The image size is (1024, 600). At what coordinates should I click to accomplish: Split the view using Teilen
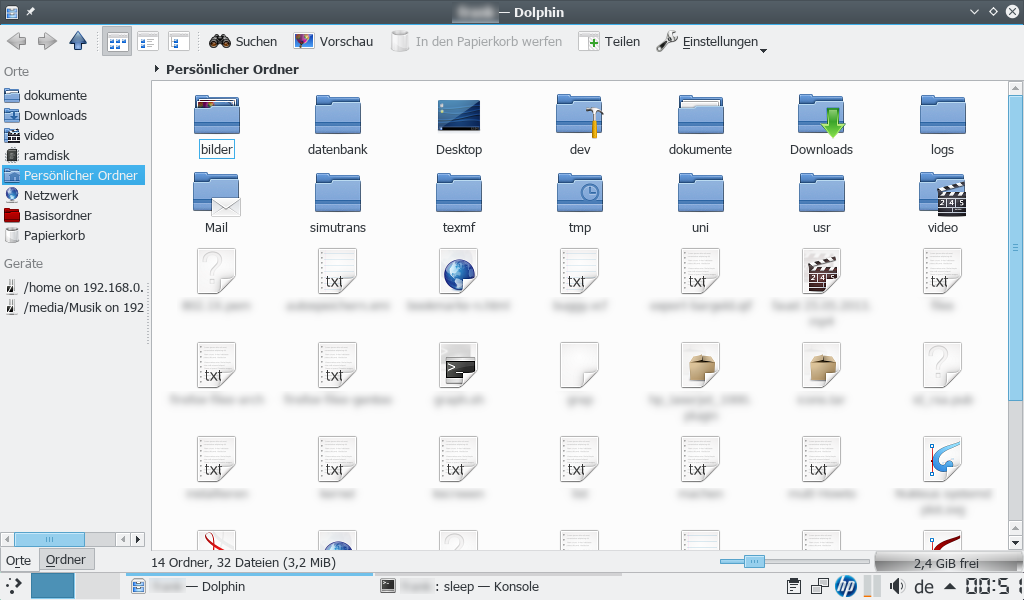[x=609, y=41]
